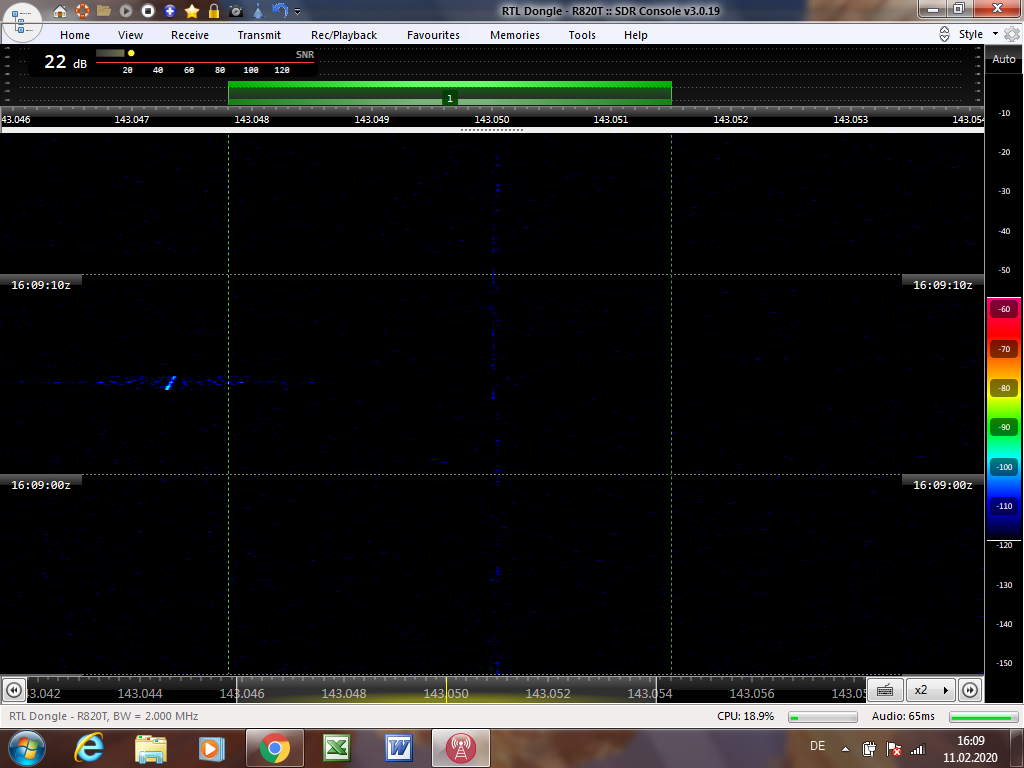Click 143.050 on the upper frequency scale
Screen dimensions: 1024x768
(492, 120)
